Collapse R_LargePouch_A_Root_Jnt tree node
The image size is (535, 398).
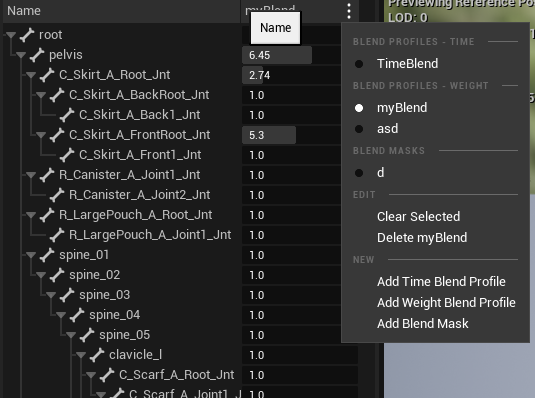pyautogui.click(x=31, y=215)
